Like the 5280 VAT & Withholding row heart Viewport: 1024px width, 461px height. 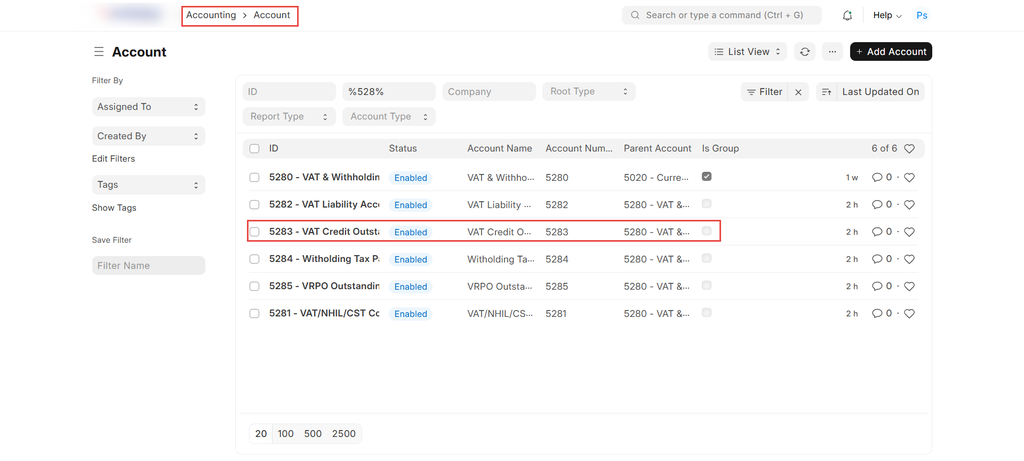pos(909,178)
